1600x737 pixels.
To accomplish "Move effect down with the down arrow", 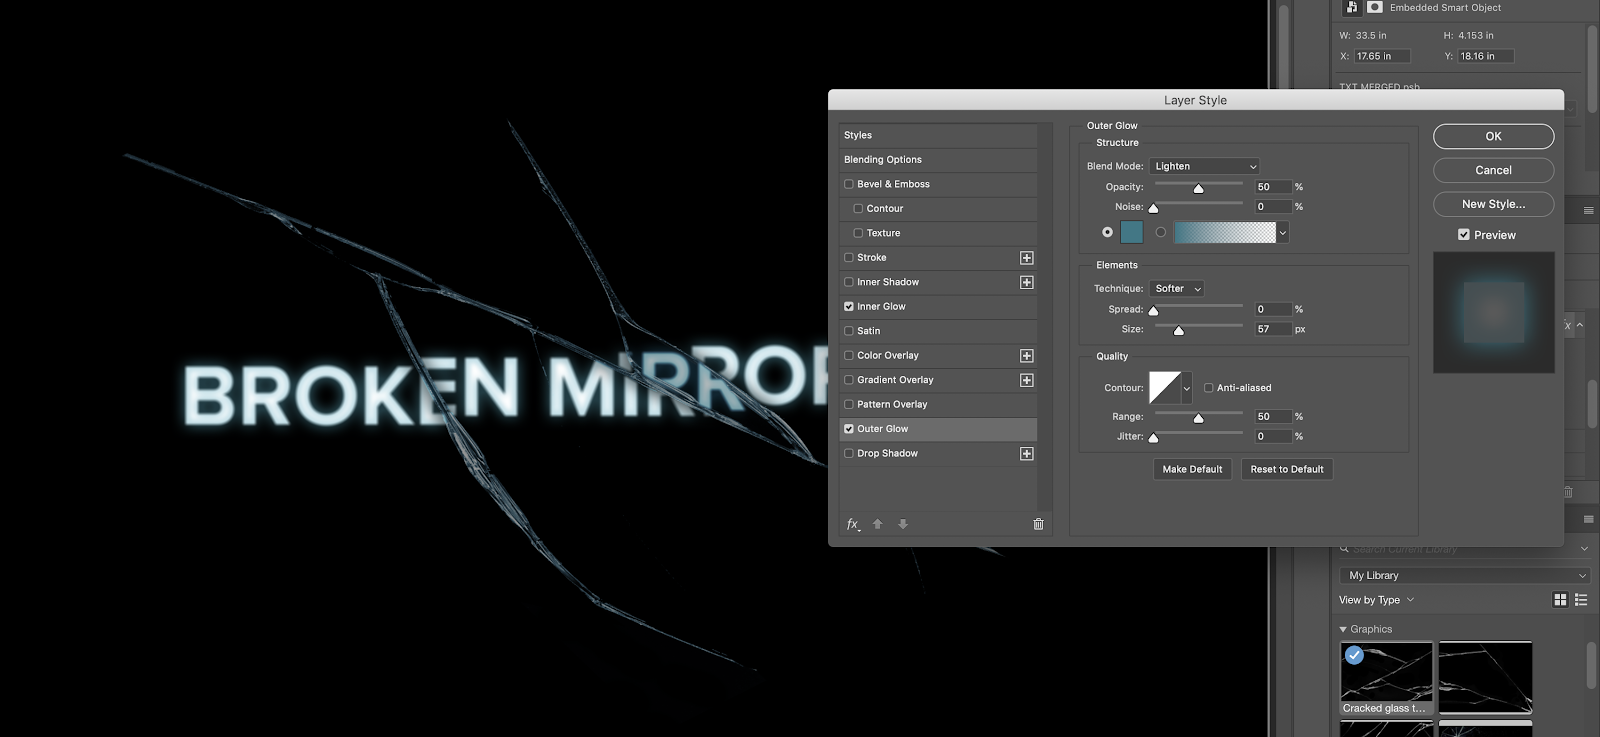I will 903,524.
